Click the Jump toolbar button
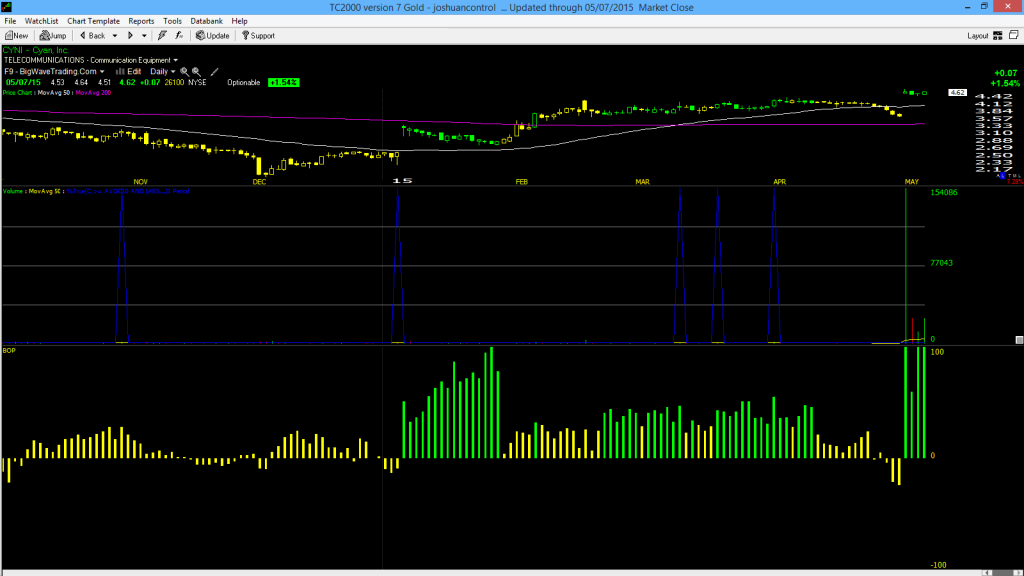This screenshot has height=576, width=1024. [x=53, y=36]
